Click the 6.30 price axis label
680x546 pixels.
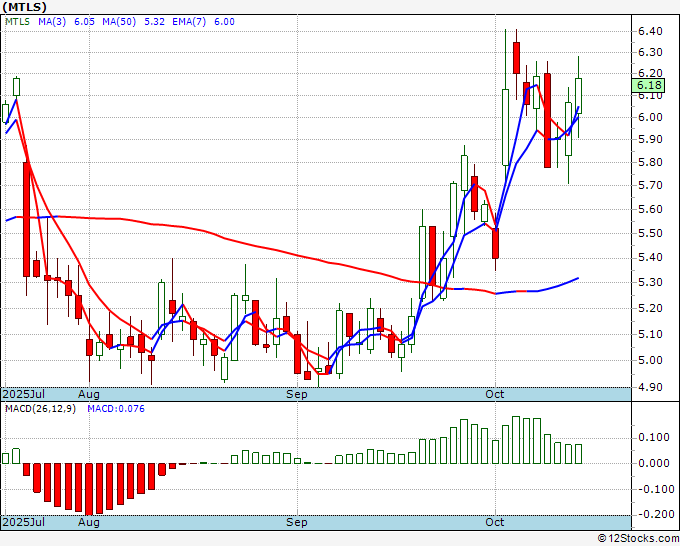[650, 52]
